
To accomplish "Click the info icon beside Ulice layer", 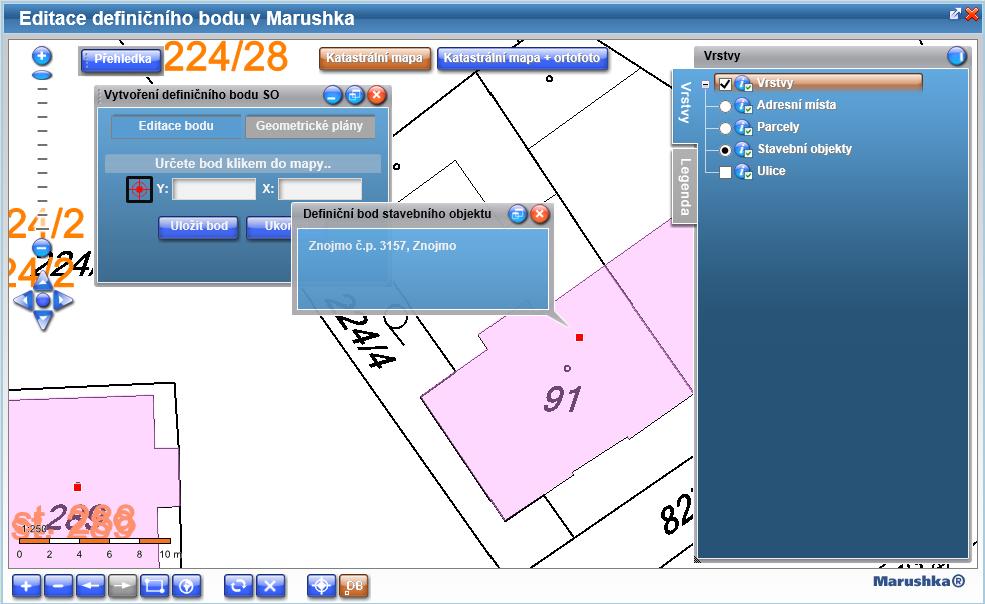I will point(744,172).
